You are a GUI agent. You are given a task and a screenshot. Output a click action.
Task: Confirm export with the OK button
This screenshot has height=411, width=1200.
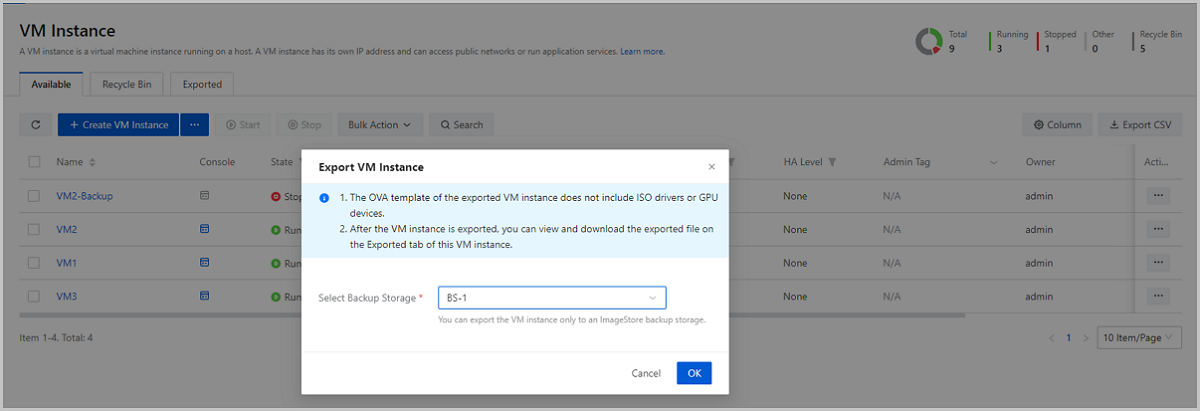click(694, 373)
